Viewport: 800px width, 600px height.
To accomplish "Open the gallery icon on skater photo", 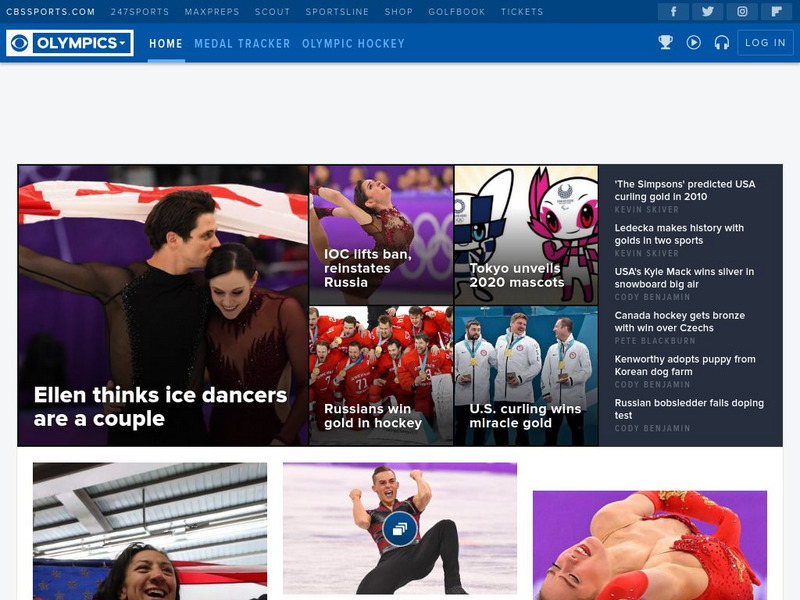I will point(399,529).
